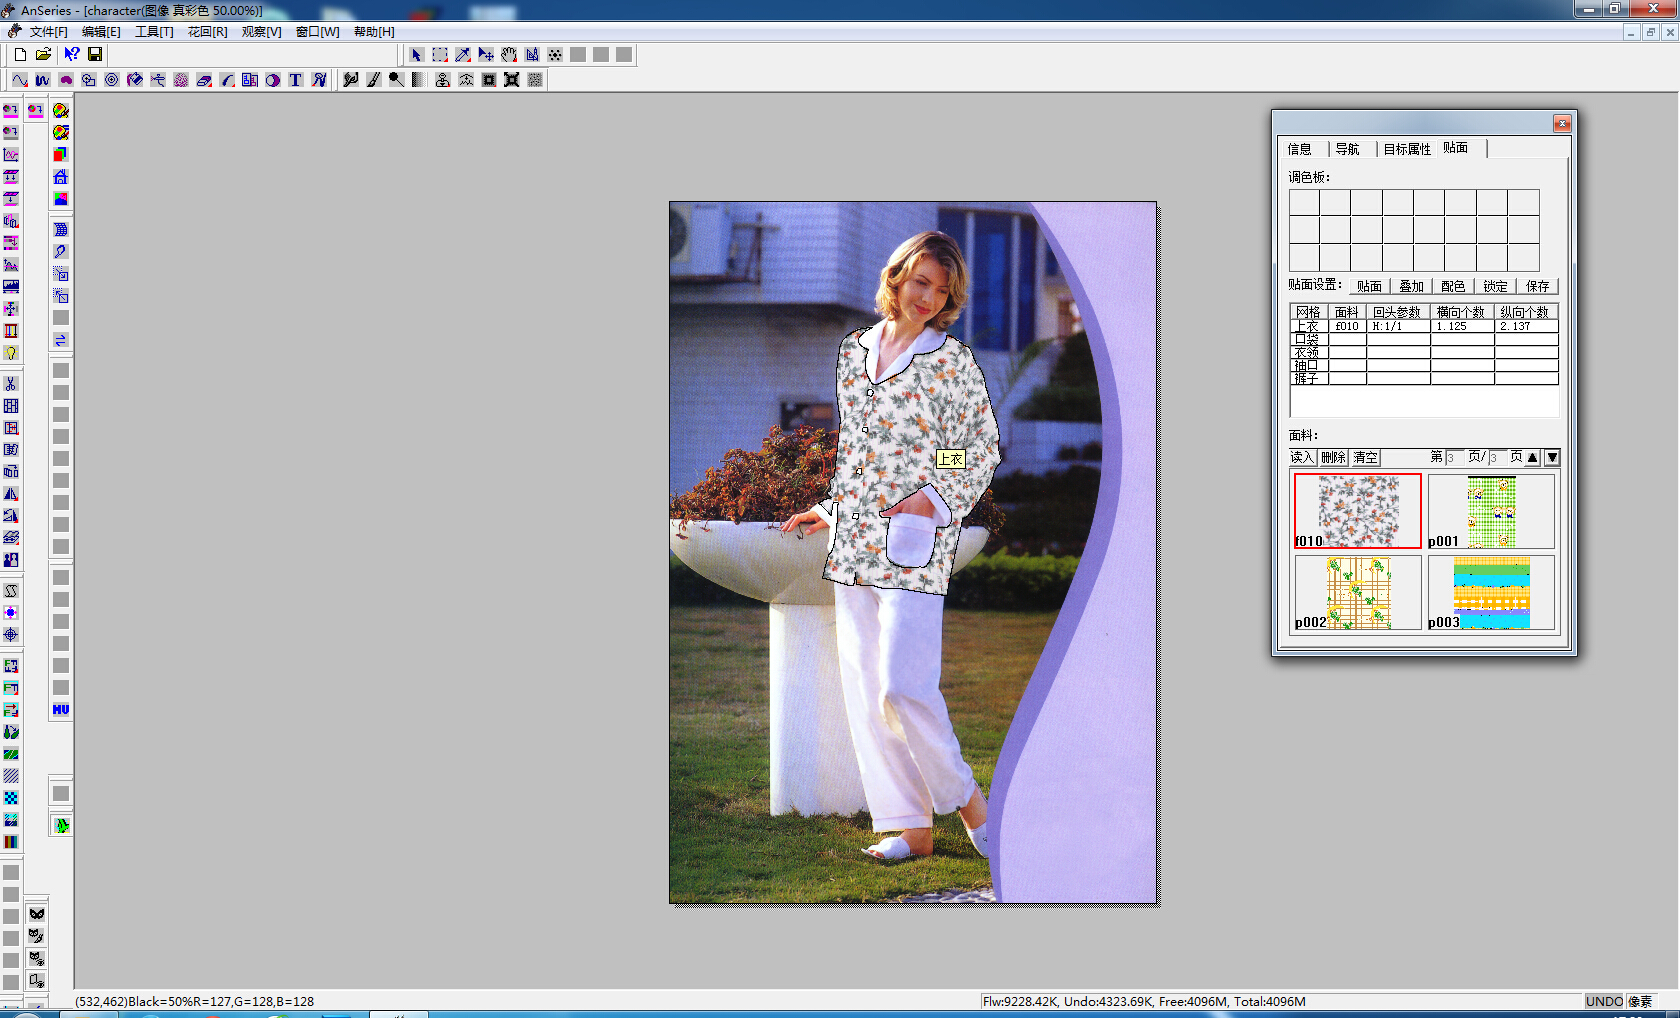Switch to the 导航 tab
1680x1018 pixels.
click(x=1347, y=149)
